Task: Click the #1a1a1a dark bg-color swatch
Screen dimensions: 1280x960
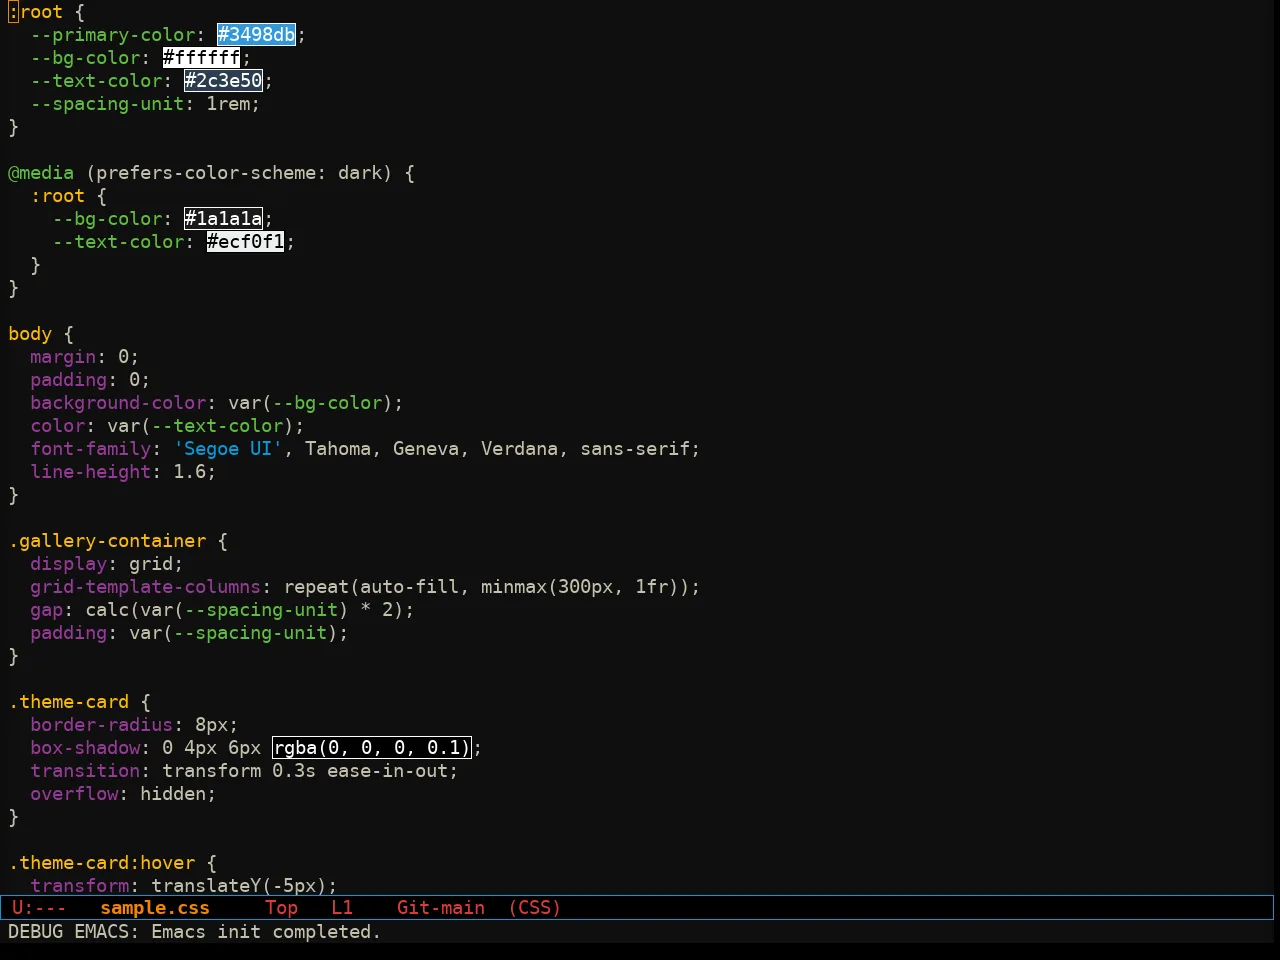Action: coord(224,219)
